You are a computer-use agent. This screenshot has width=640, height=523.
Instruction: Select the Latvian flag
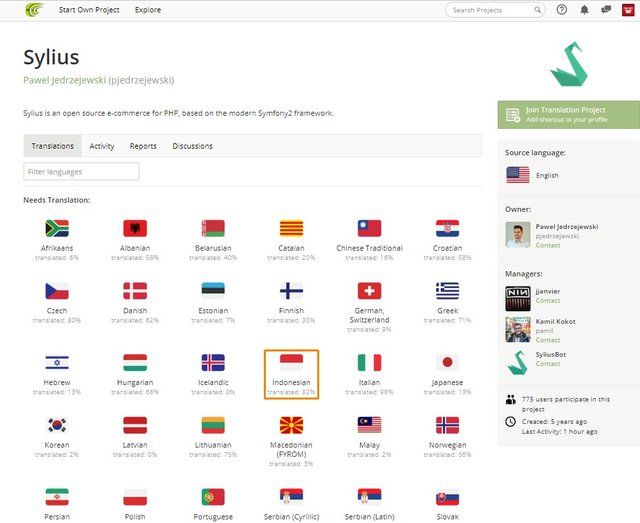135,425
